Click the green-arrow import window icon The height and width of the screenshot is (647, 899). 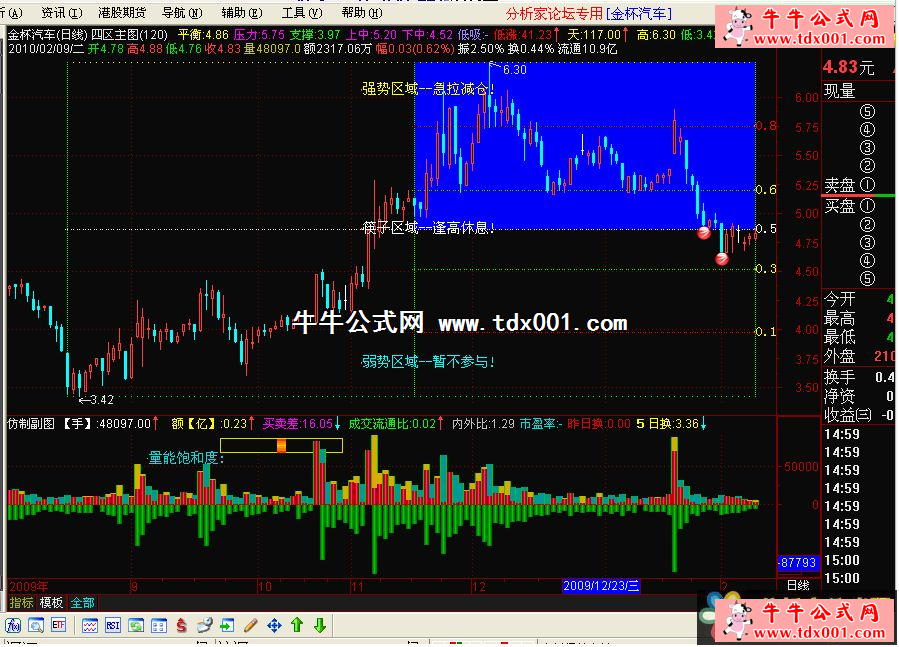click(228, 625)
